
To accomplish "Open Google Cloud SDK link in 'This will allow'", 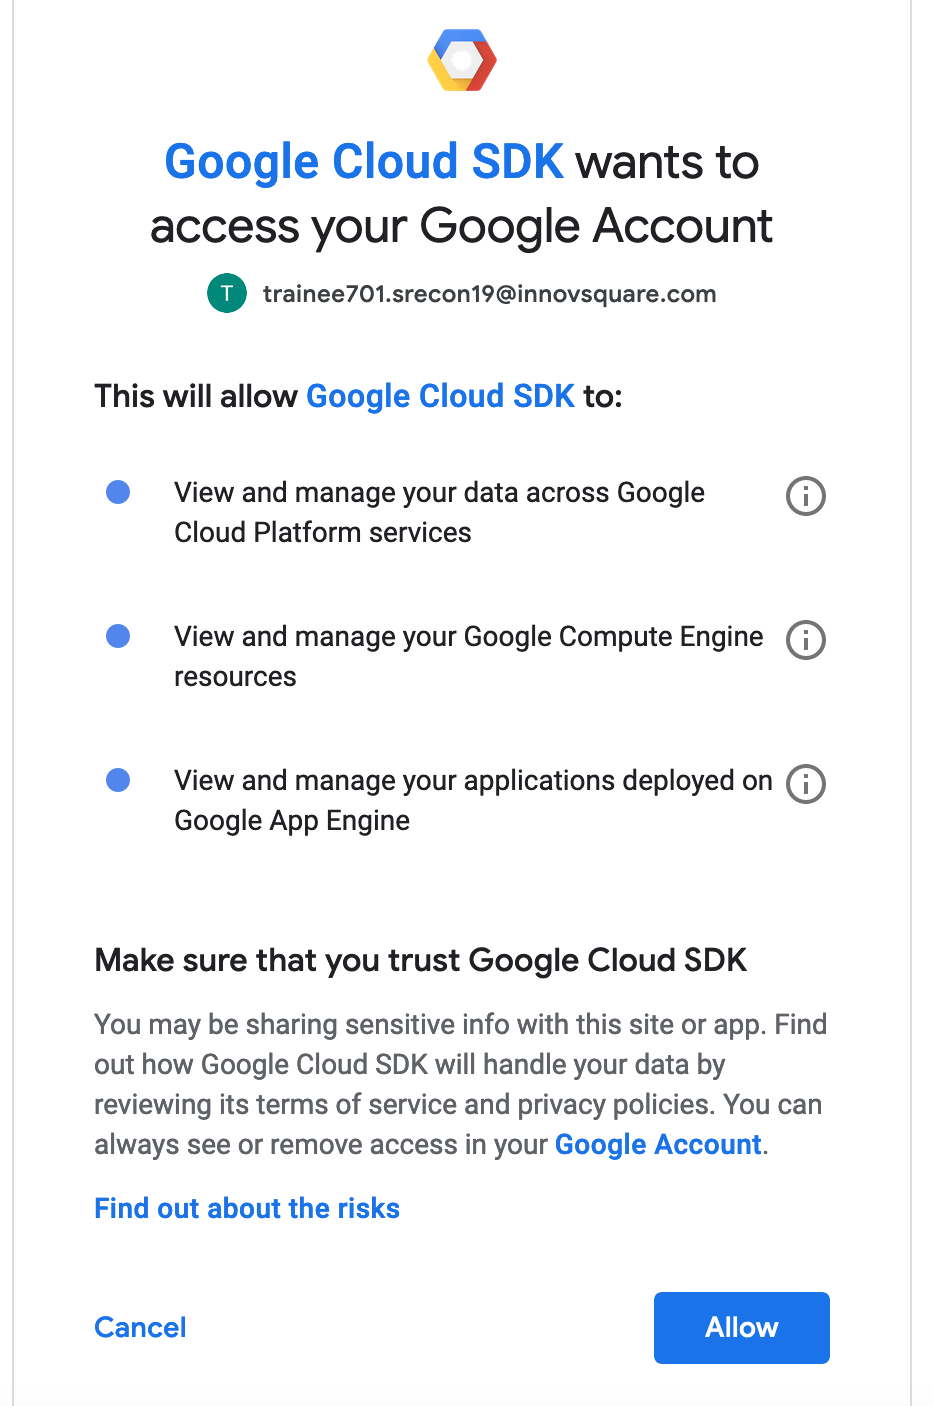I will tap(441, 396).
